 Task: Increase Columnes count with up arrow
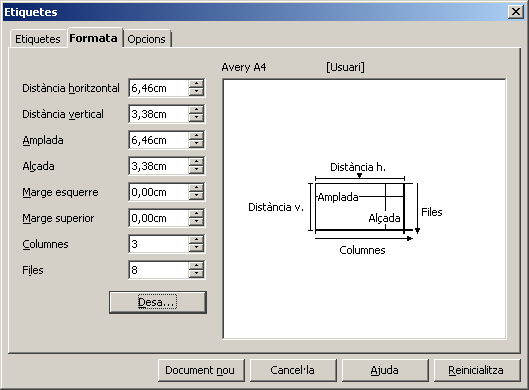[x=196, y=240]
